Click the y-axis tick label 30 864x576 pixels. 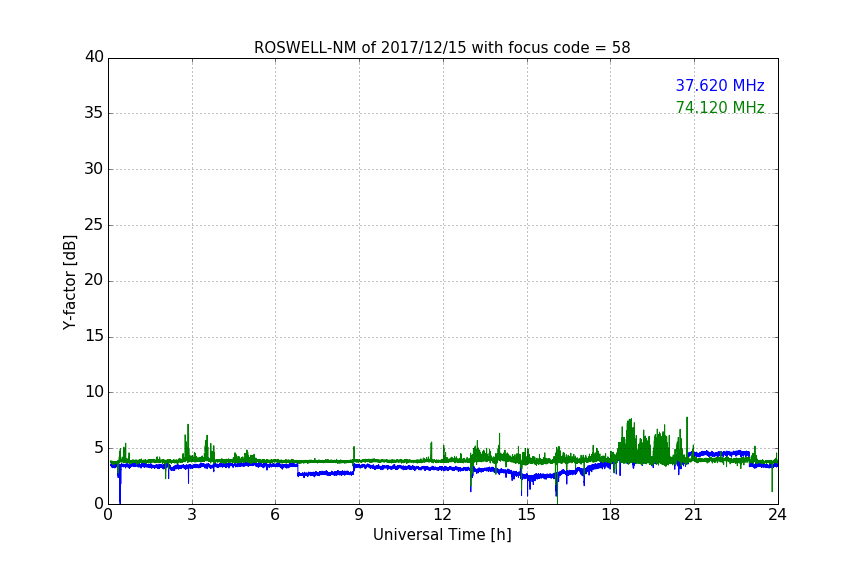point(94,169)
